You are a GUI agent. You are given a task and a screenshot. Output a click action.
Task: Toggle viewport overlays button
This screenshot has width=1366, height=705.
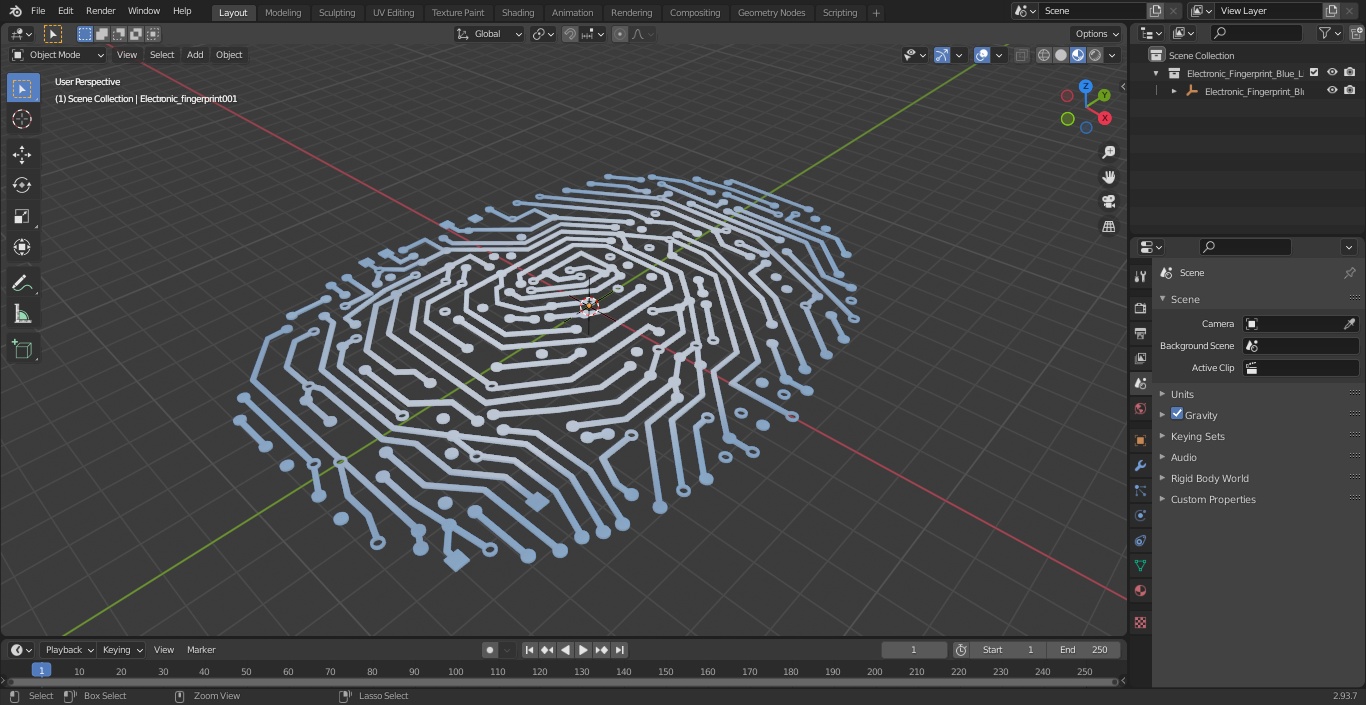[x=982, y=55]
